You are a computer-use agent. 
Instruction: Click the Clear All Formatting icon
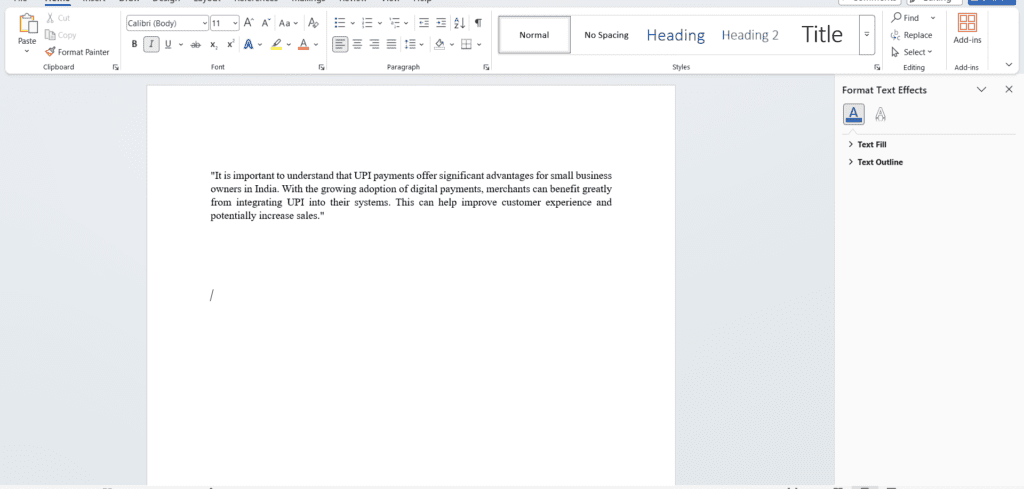[x=313, y=23]
